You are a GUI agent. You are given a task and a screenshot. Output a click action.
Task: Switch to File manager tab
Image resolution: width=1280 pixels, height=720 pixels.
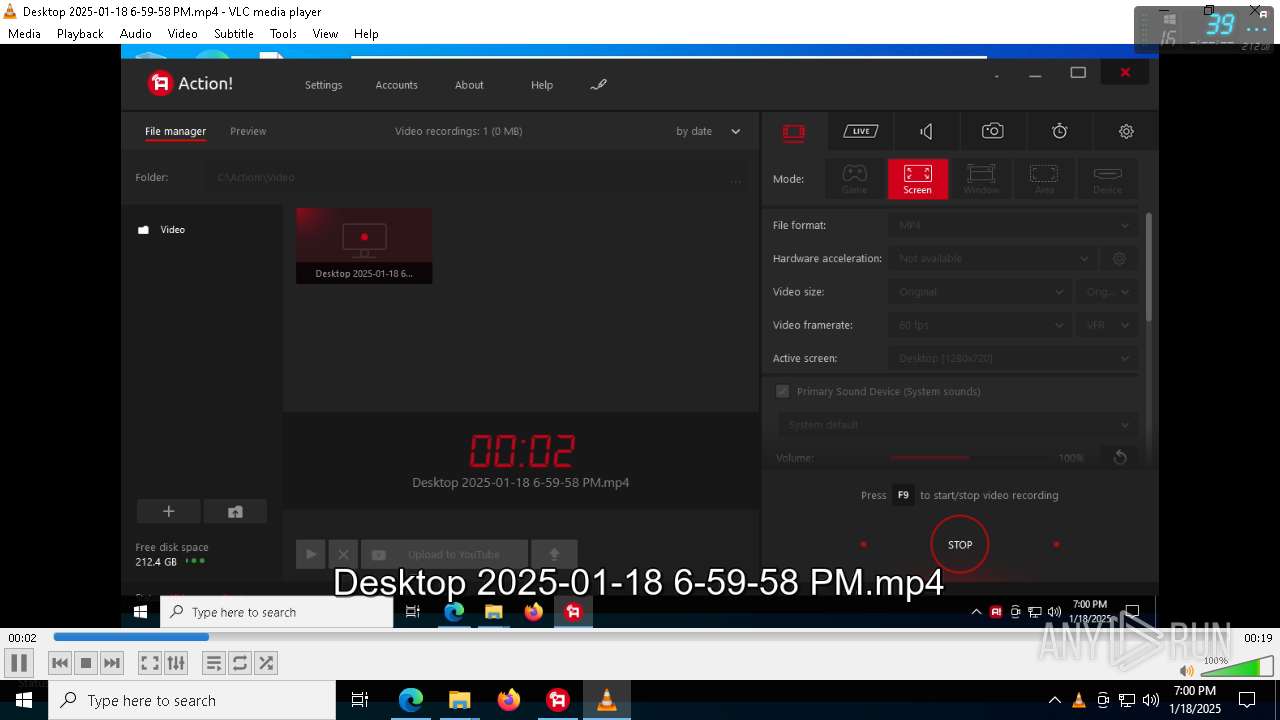175,131
